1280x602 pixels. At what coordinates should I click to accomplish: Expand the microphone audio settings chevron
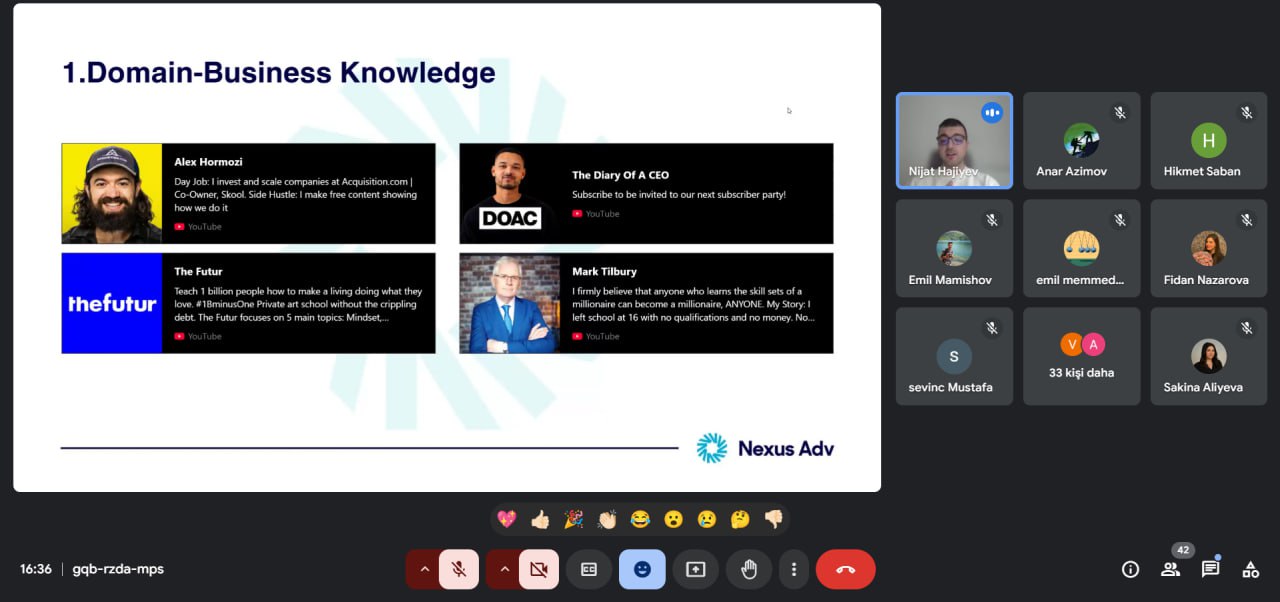click(x=424, y=569)
